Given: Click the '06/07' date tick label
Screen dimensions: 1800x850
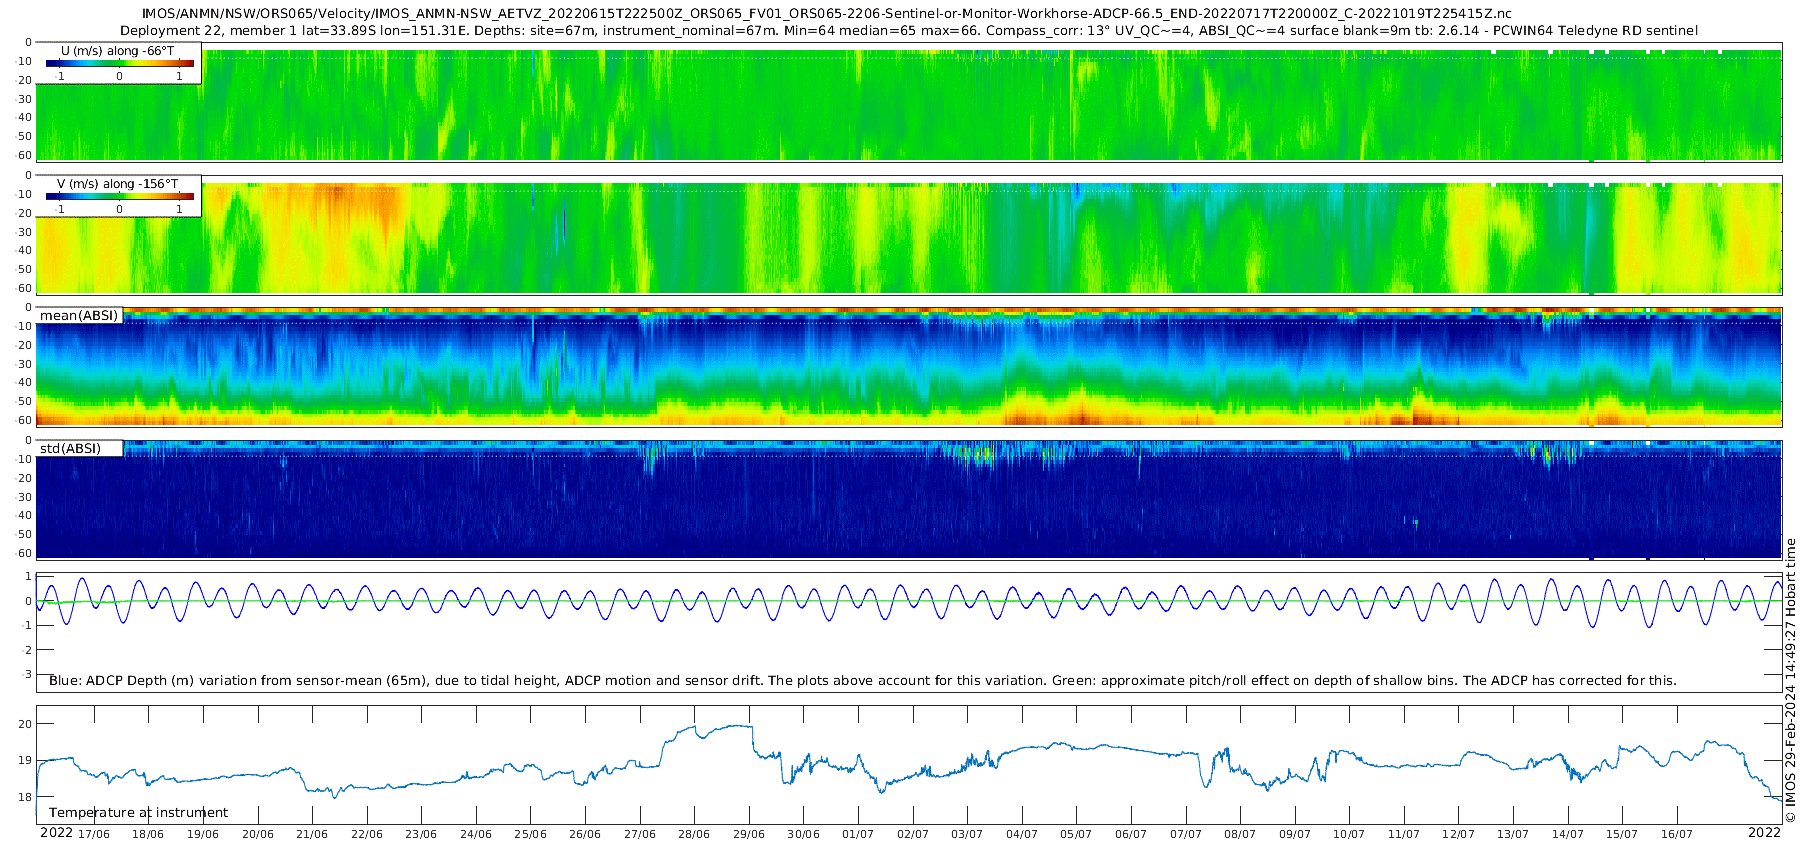Looking at the screenshot, I should 1131,834.
